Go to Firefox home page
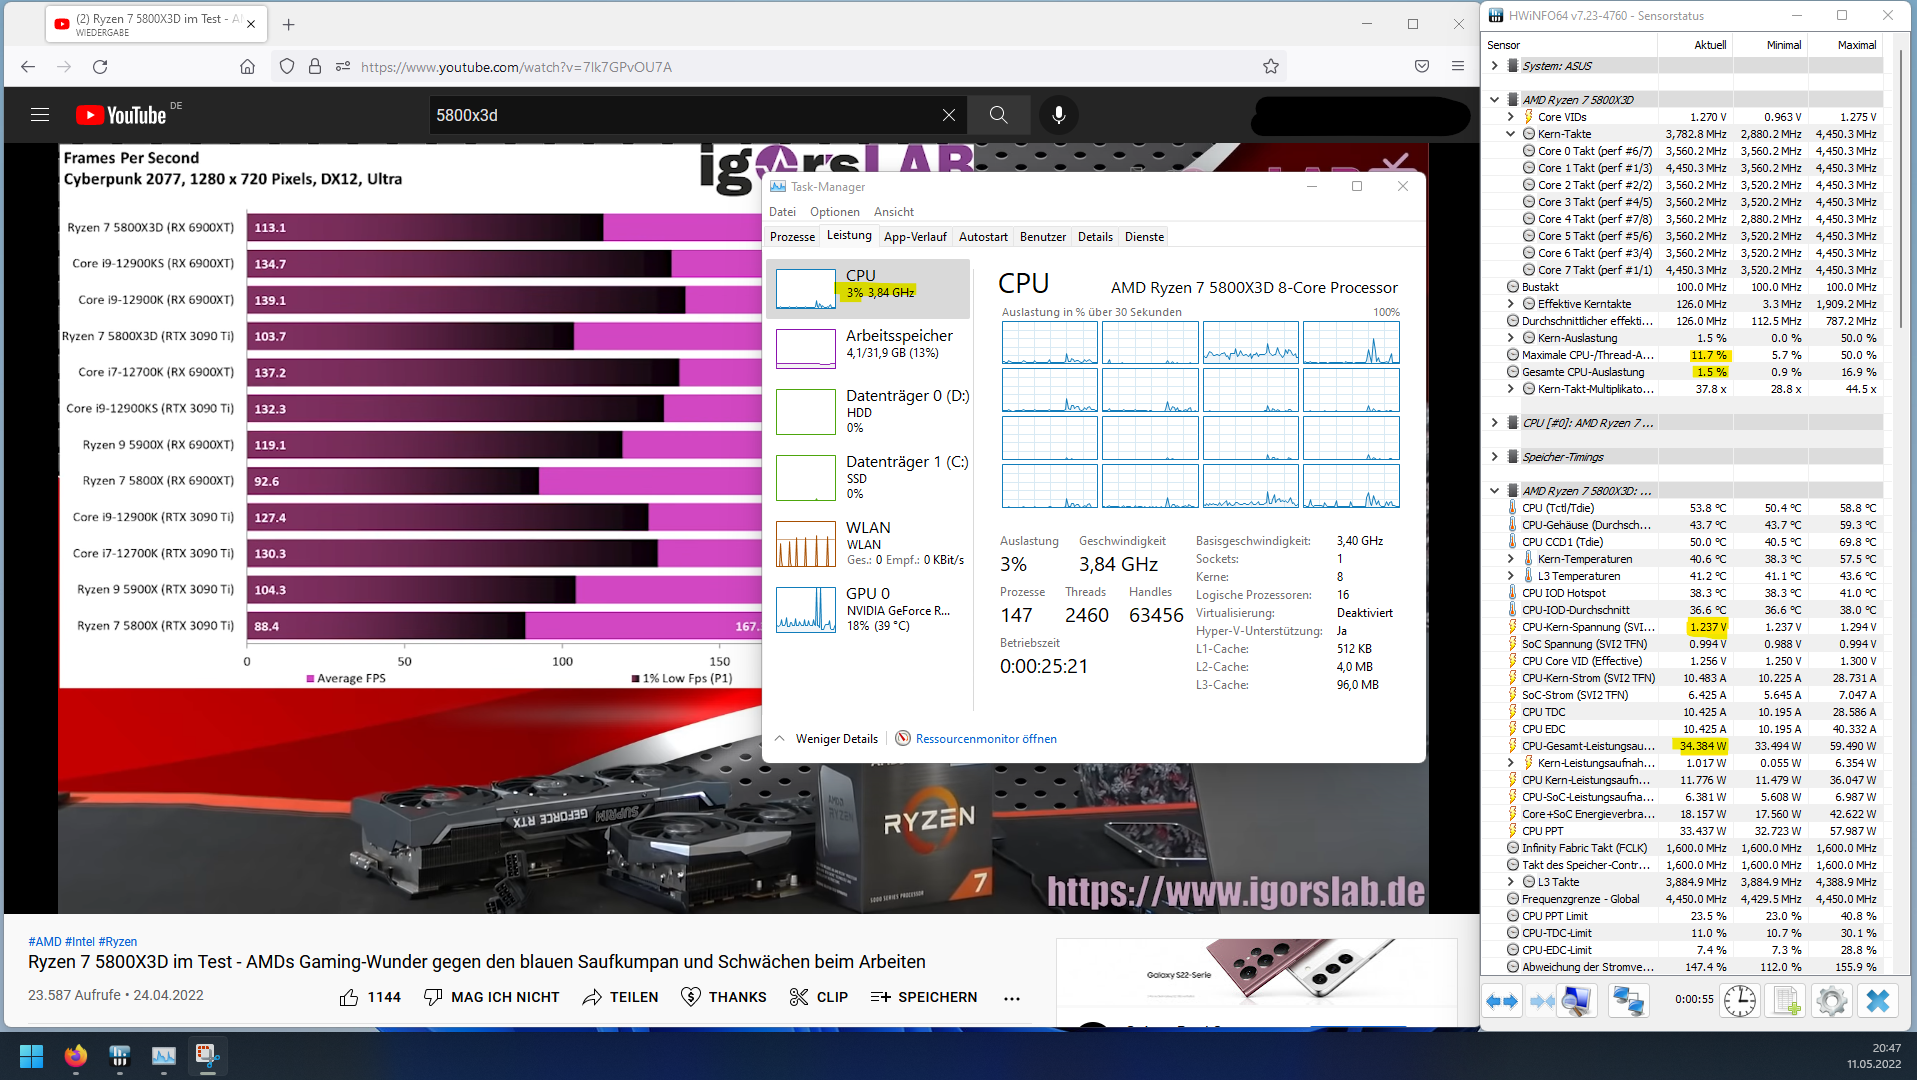This screenshot has height=1080, width=1917. 247,67
